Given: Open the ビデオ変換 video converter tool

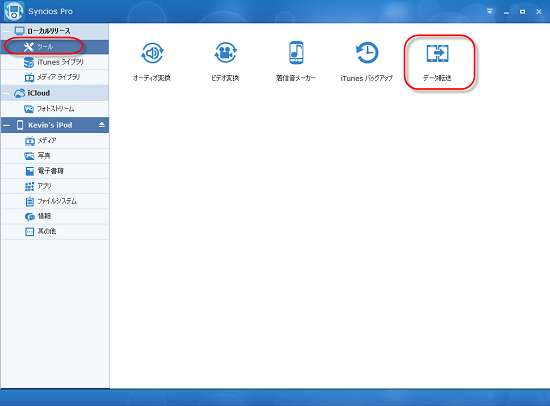Looking at the screenshot, I should pos(225,61).
